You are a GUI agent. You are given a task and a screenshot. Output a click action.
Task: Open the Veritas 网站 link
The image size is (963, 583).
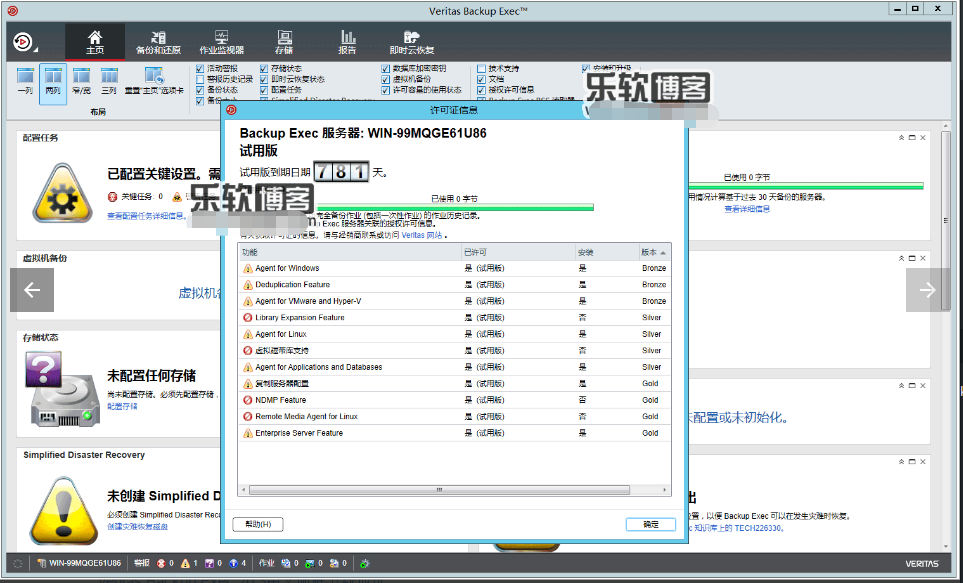click(x=422, y=235)
